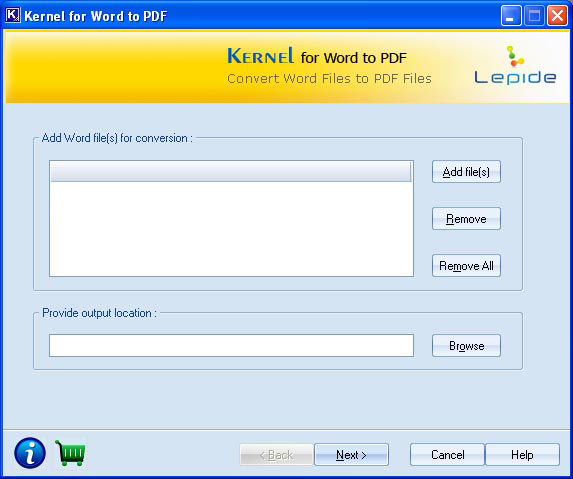Image resolution: width=573 pixels, height=479 pixels.
Task: Focus the output location text field
Action: point(231,346)
